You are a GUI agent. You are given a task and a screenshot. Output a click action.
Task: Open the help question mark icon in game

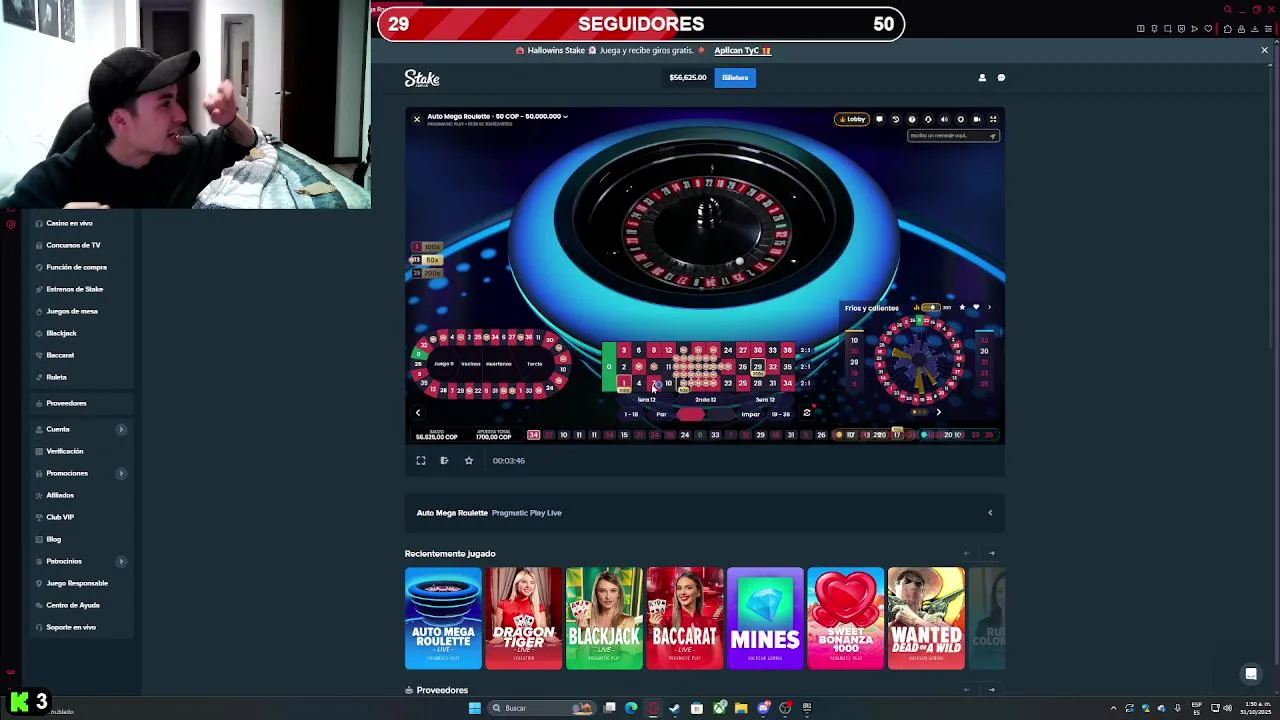(911, 119)
